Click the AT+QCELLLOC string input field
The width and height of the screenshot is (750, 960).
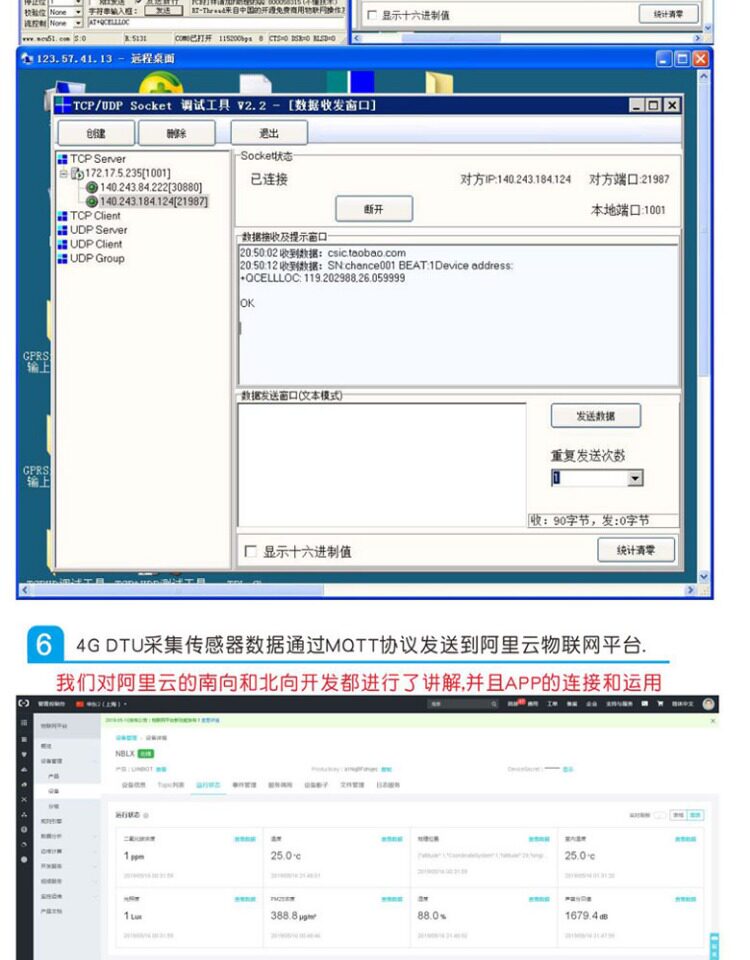coord(216,22)
